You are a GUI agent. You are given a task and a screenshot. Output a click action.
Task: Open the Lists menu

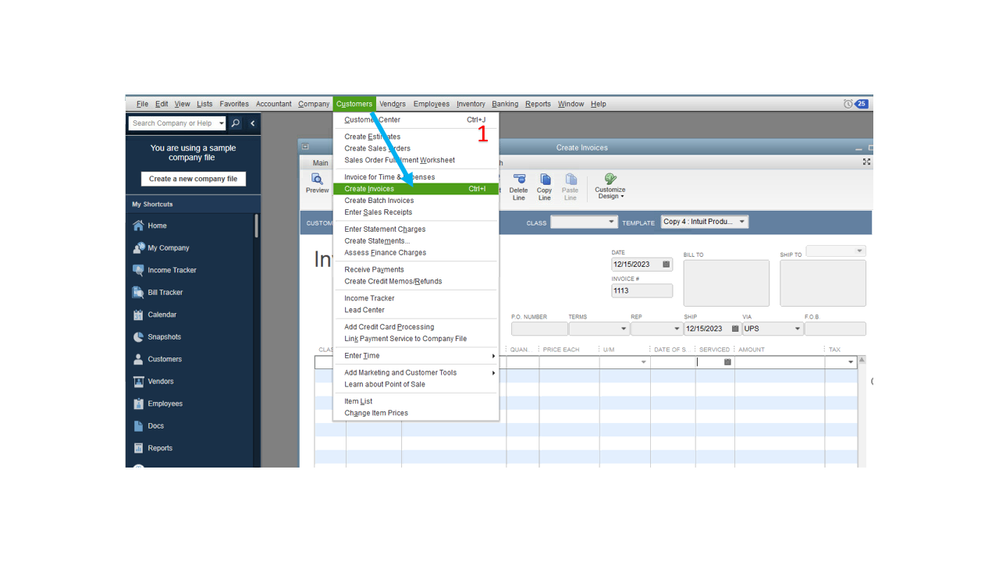205,104
